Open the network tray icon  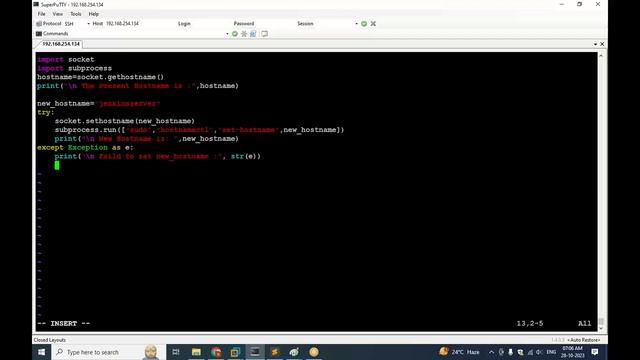click(x=530, y=352)
